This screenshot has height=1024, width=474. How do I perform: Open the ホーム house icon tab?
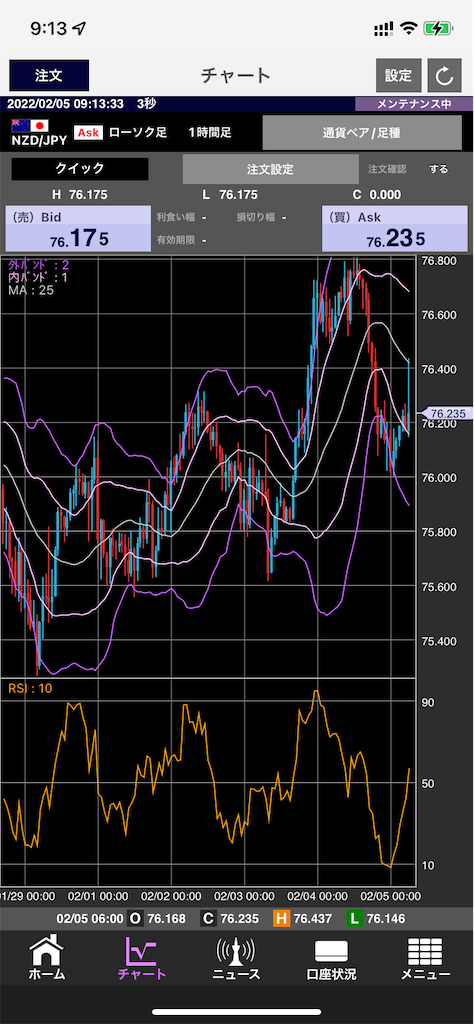click(x=47, y=959)
